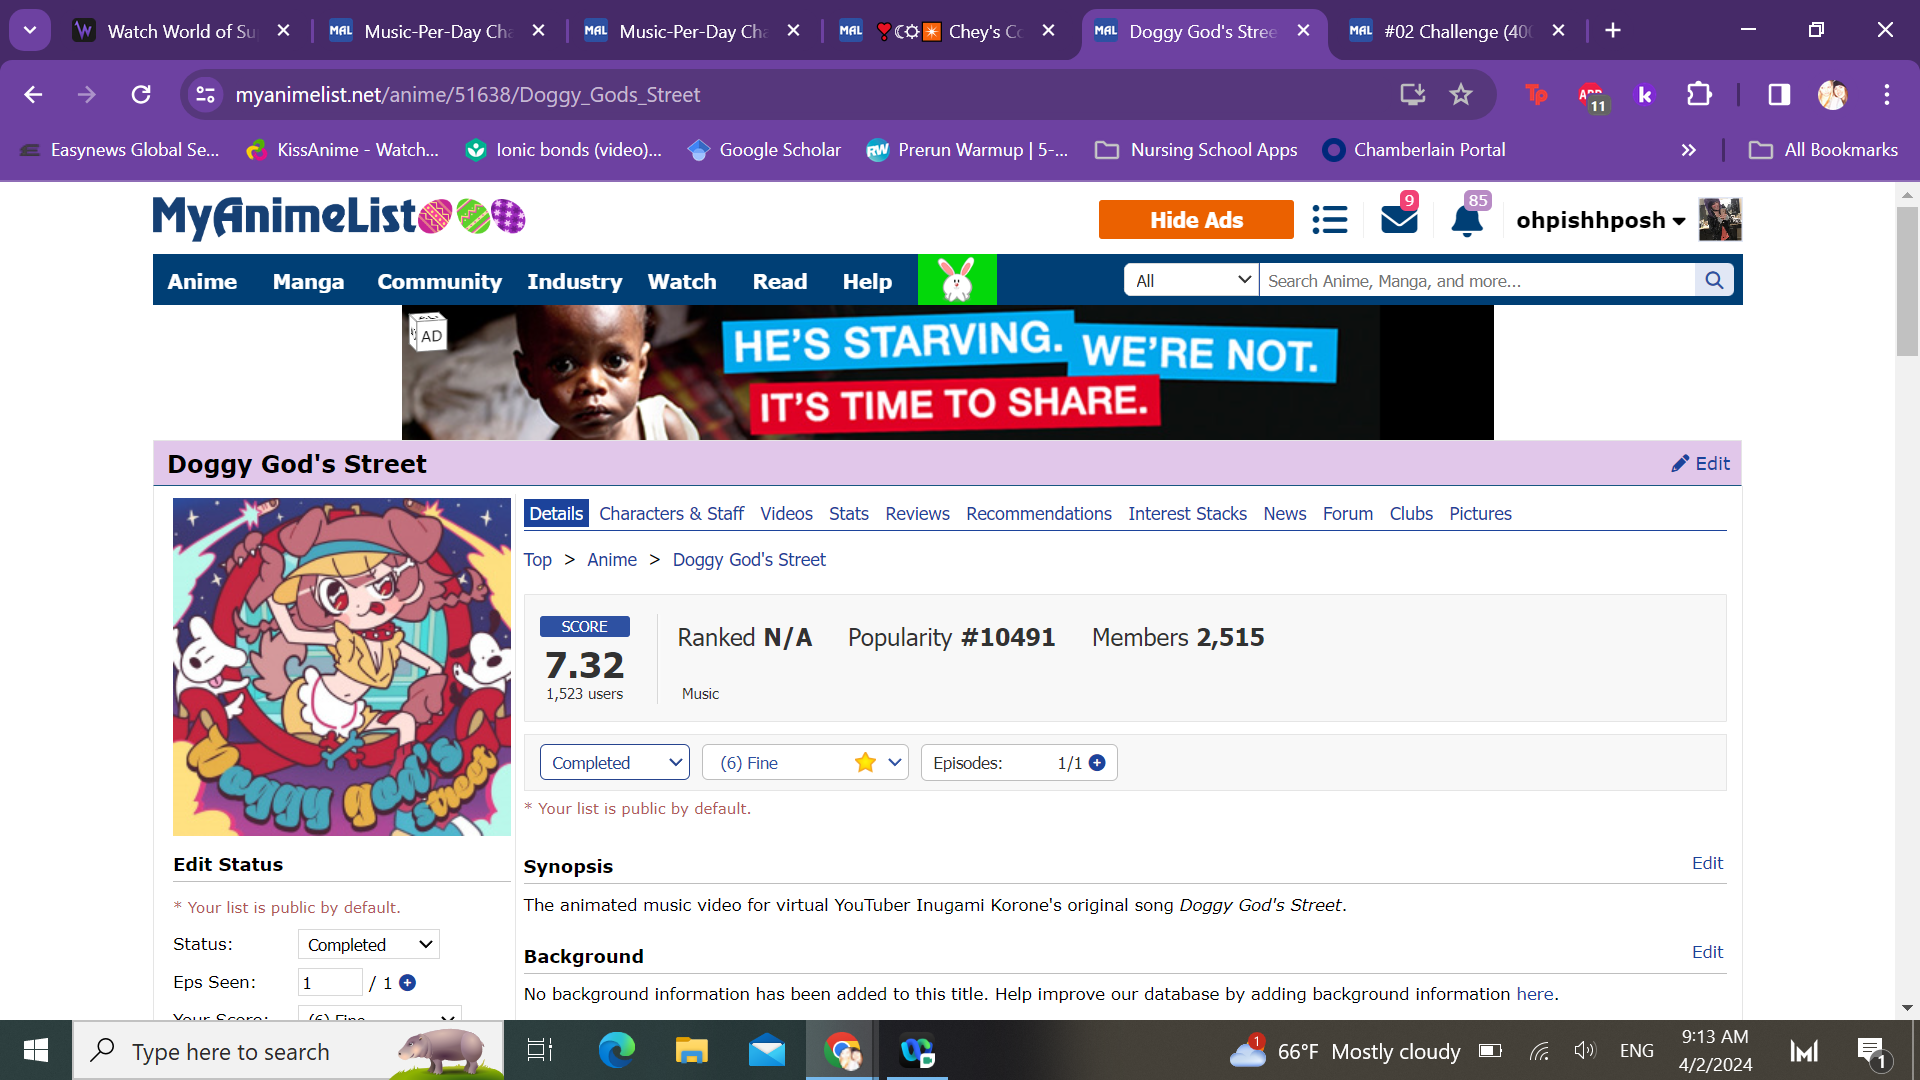Open the MAL list menu icon
Viewport: 1920px width, 1080px height.
(1329, 219)
